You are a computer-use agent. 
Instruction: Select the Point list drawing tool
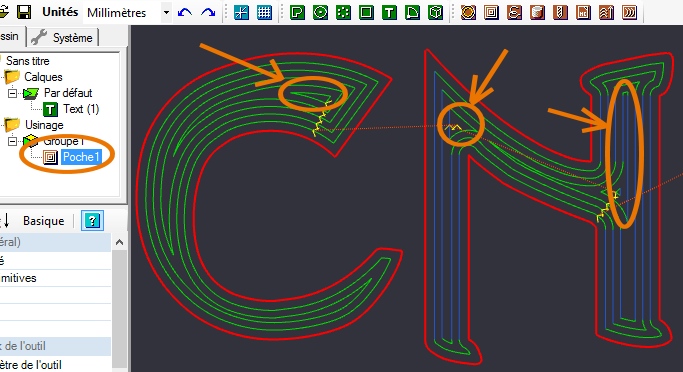(343, 12)
